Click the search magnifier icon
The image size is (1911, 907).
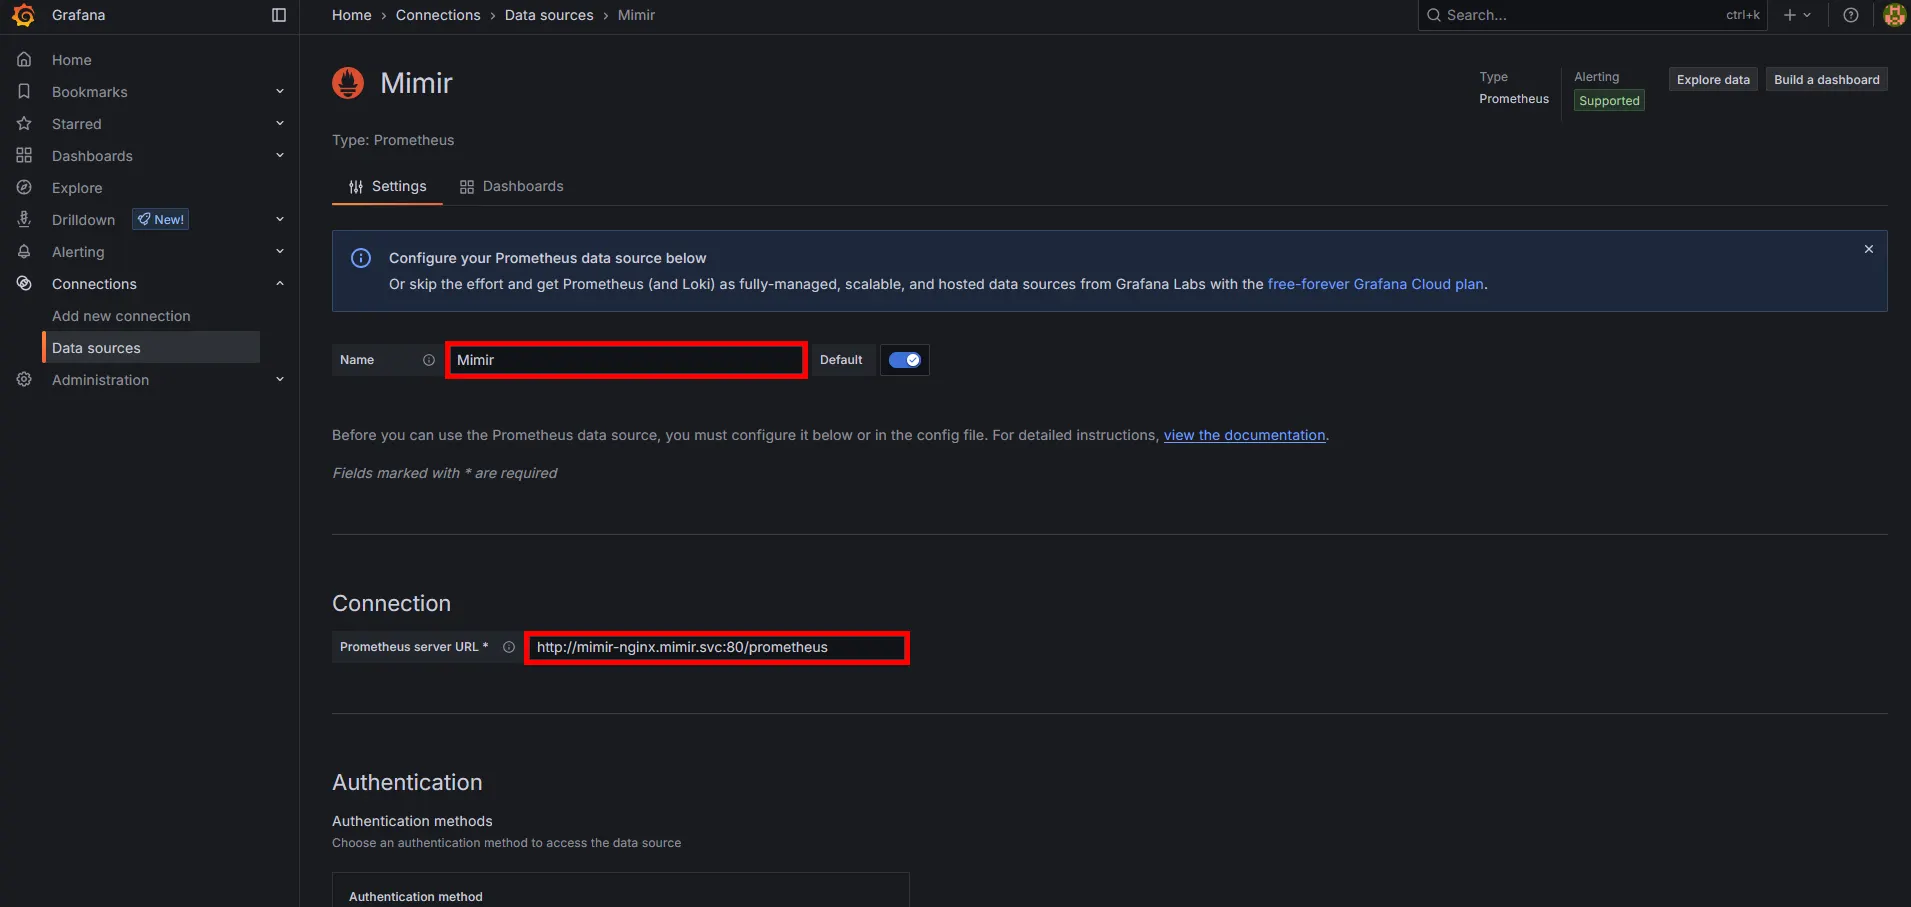click(x=1434, y=15)
